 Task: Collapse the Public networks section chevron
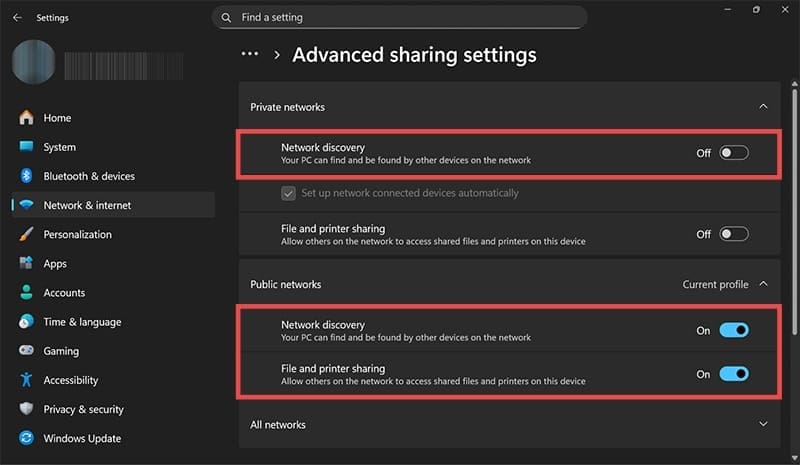click(763, 284)
